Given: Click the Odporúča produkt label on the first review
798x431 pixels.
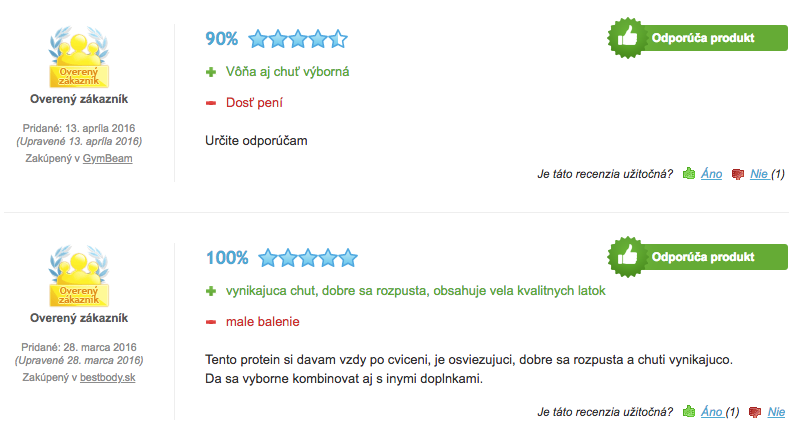Looking at the screenshot, I should click(x=703, y=38).
